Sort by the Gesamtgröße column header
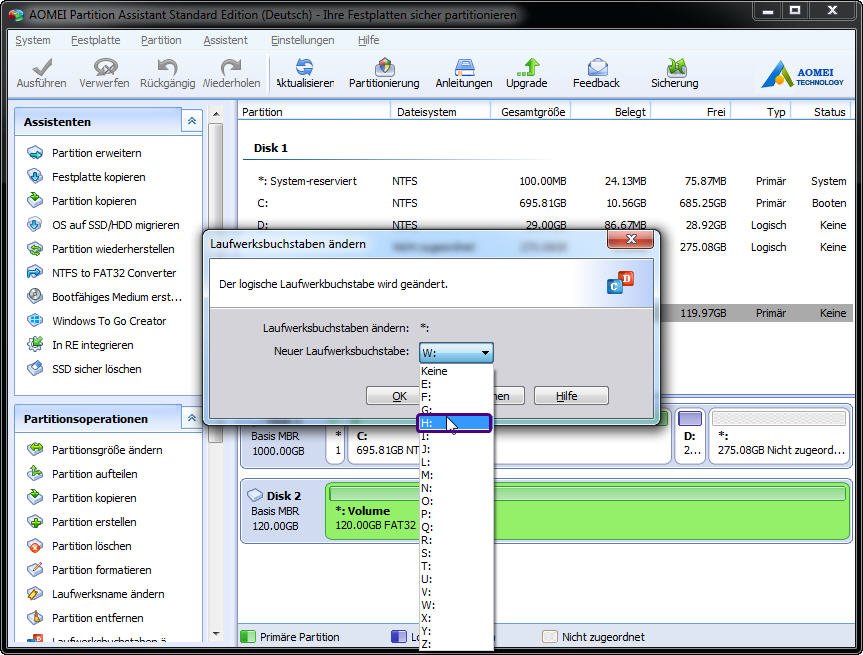Image resolution: width=863 pixels, height=655 pixels. pyautogui.click(x=531, y=112)
